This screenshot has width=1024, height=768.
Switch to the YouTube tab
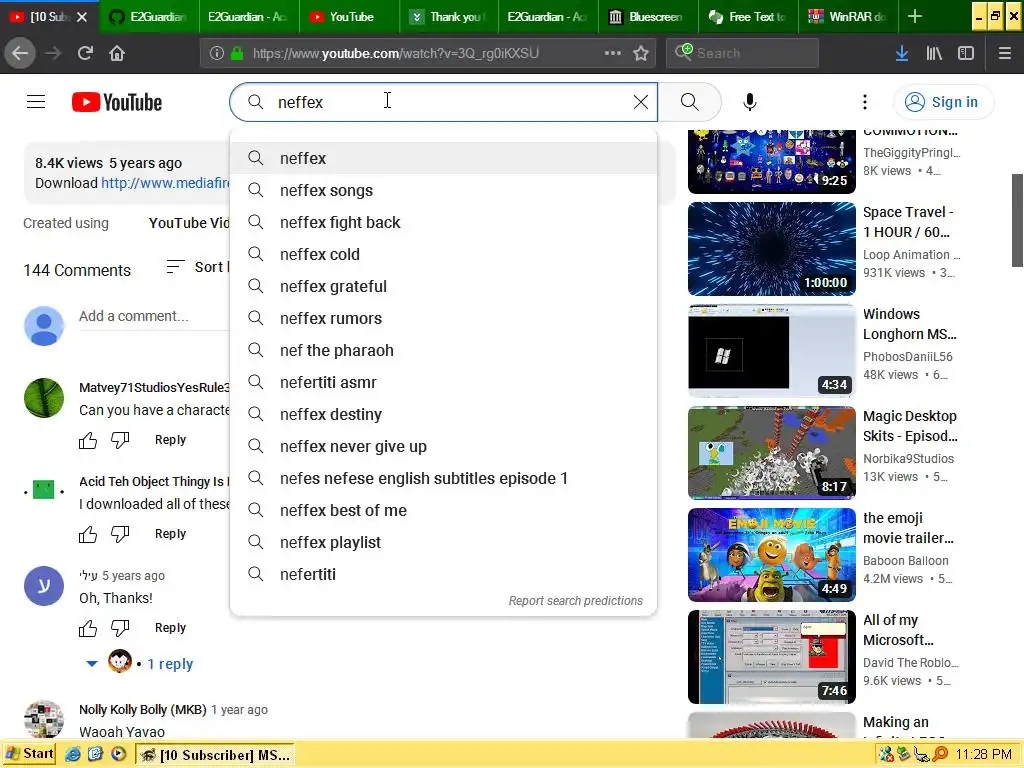pos(349,17)
